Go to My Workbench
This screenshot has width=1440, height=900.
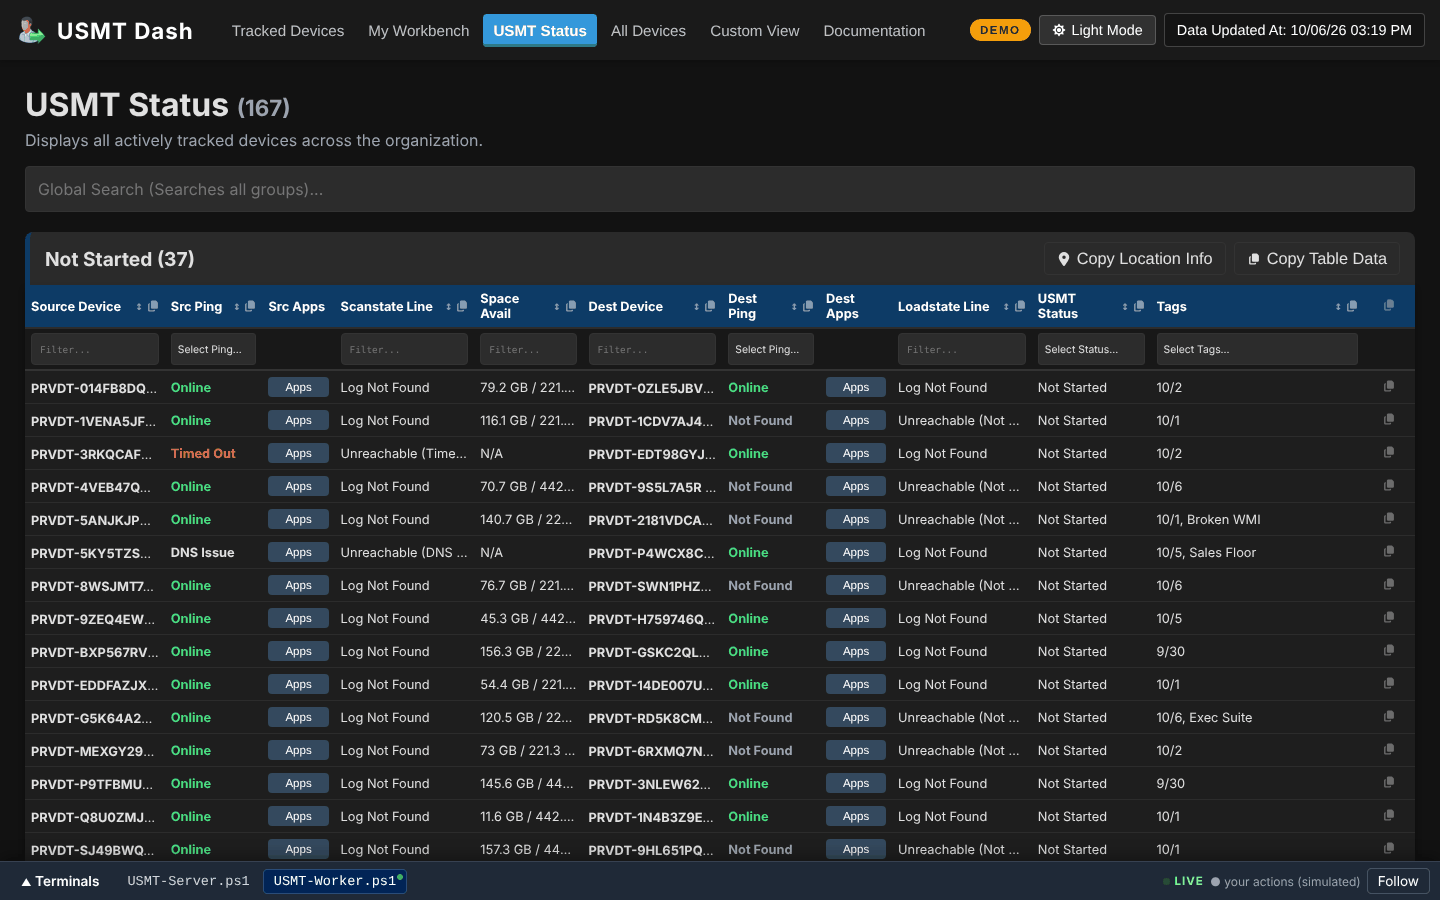pos(418,31)
